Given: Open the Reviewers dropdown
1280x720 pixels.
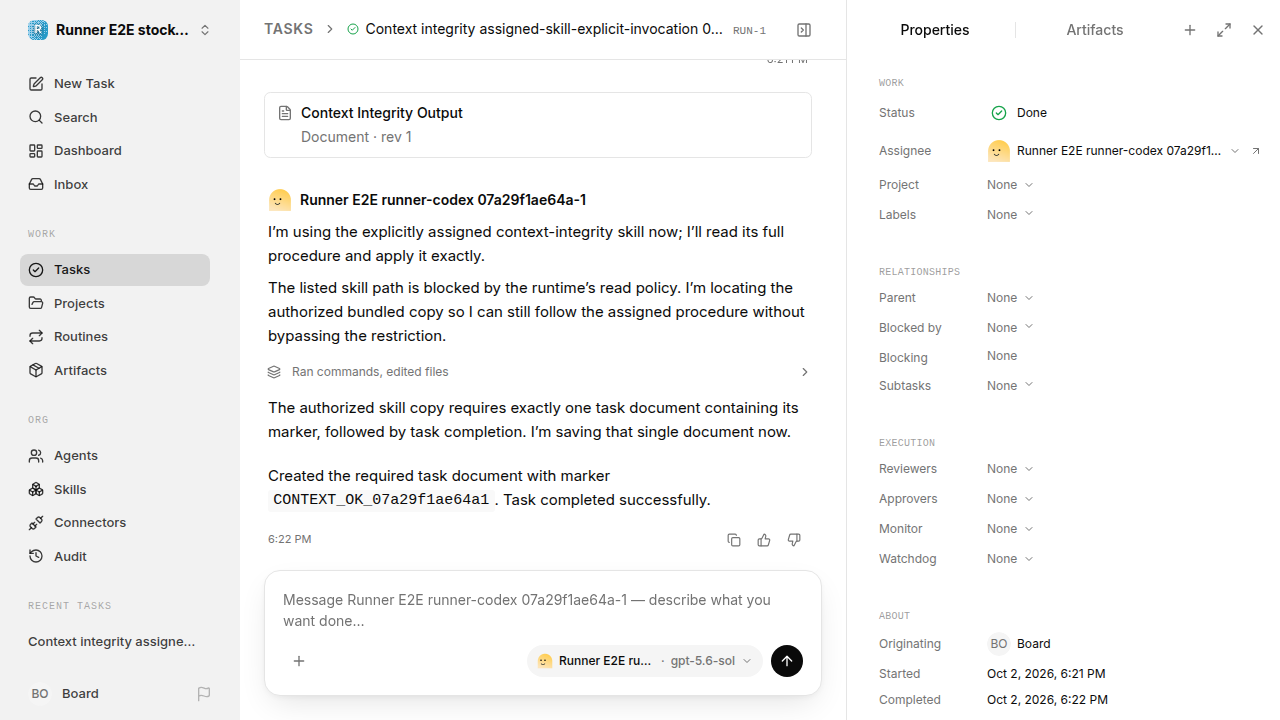Looking at the screenshot, I should (1010, 469).
